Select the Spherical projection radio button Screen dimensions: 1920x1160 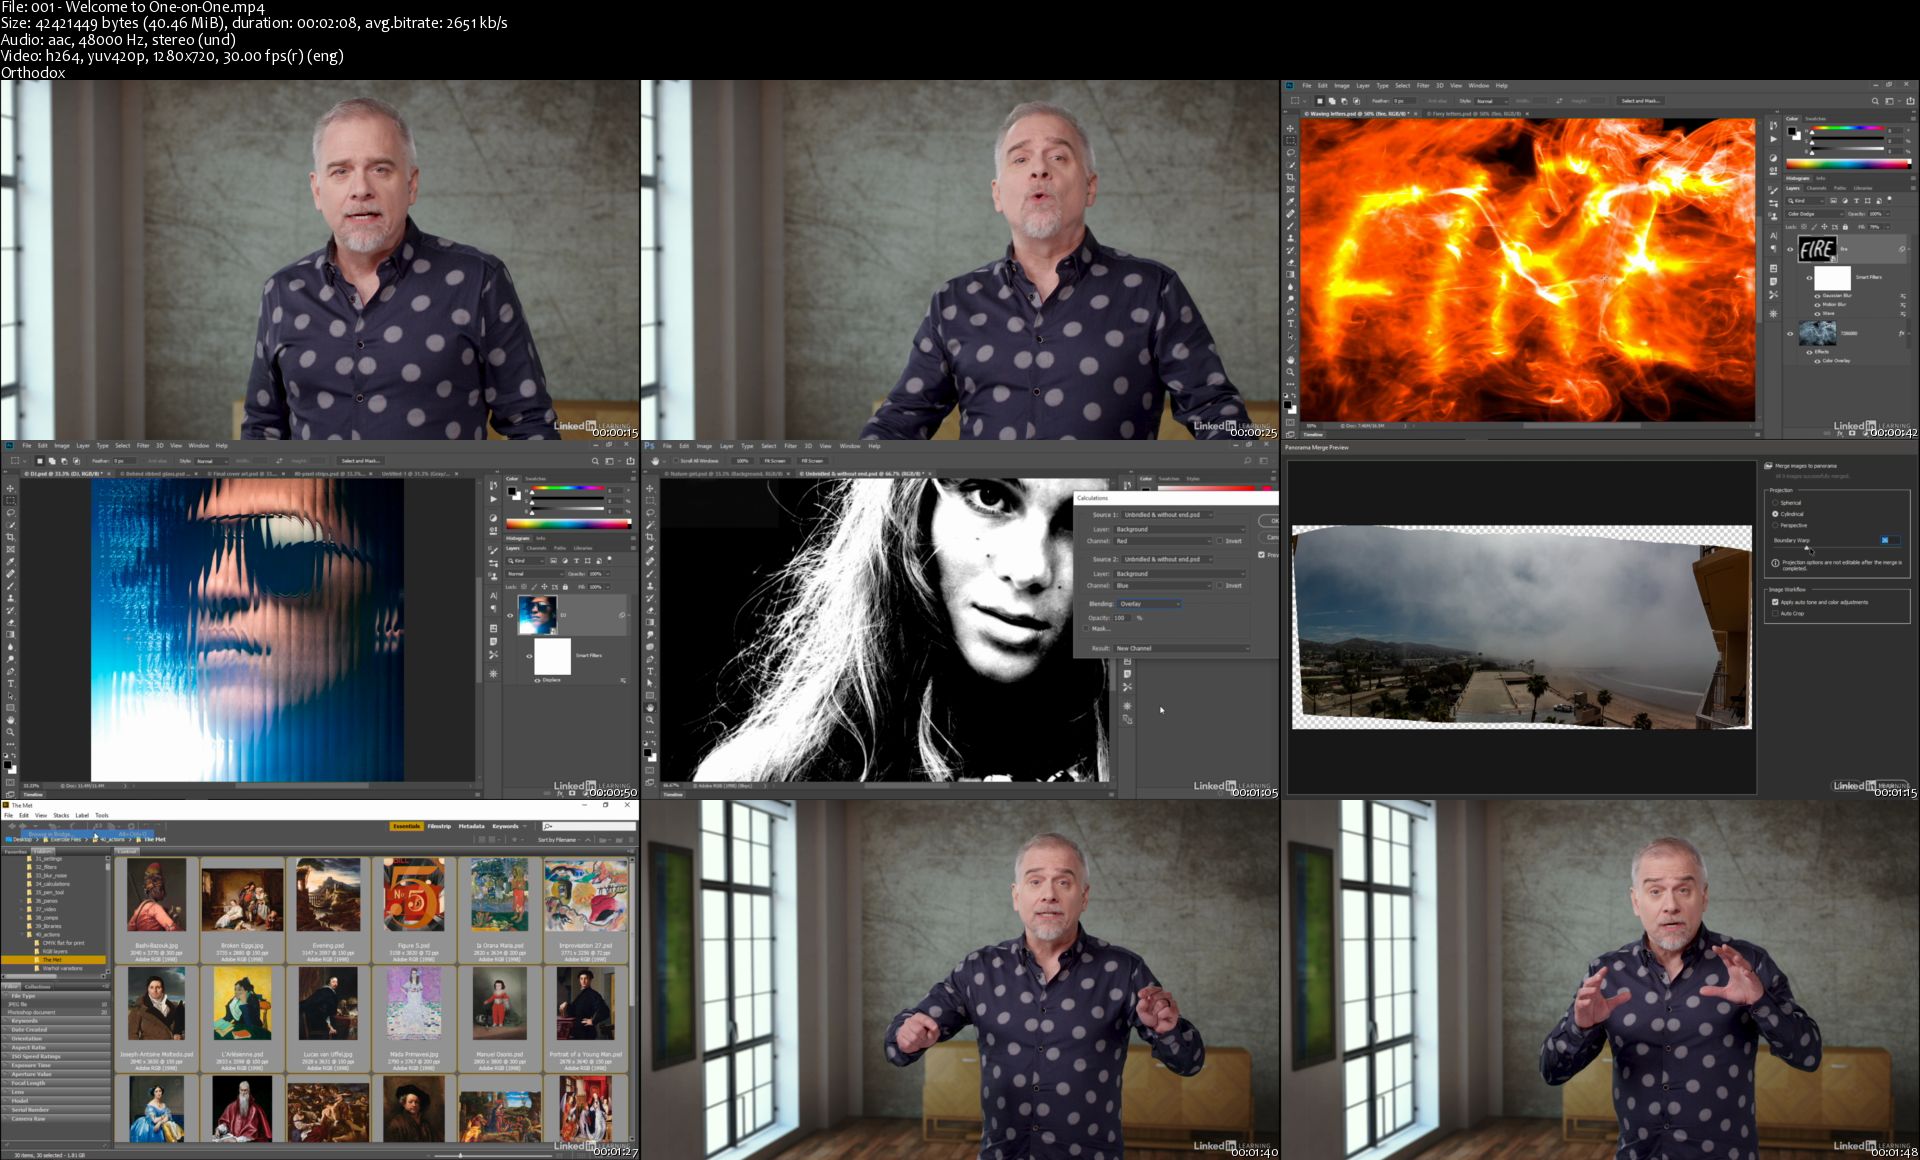click(x=1776, y=503)
